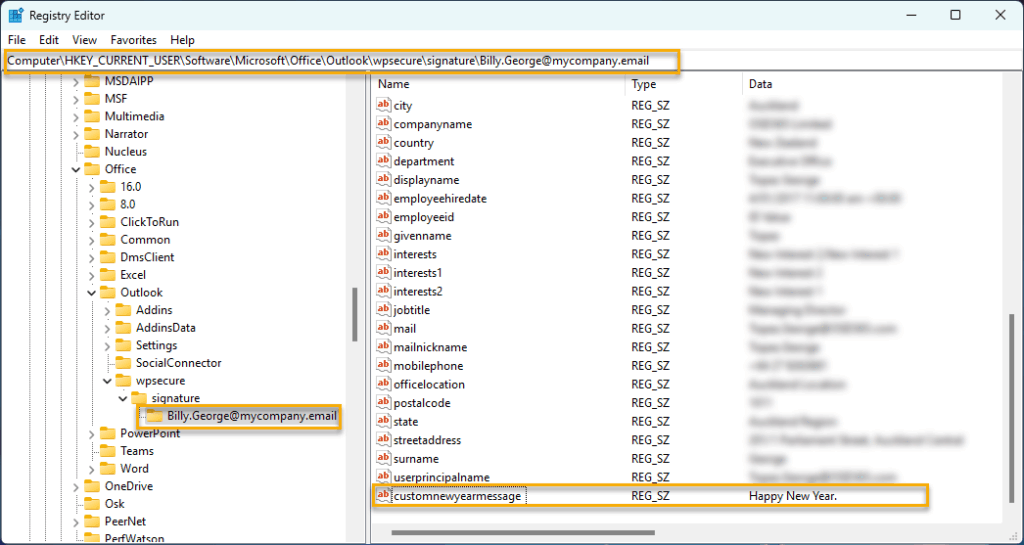This screenshot has width=1024, height=545.
Task: Select the Nucleus folder icon
Action: point(91,151)
